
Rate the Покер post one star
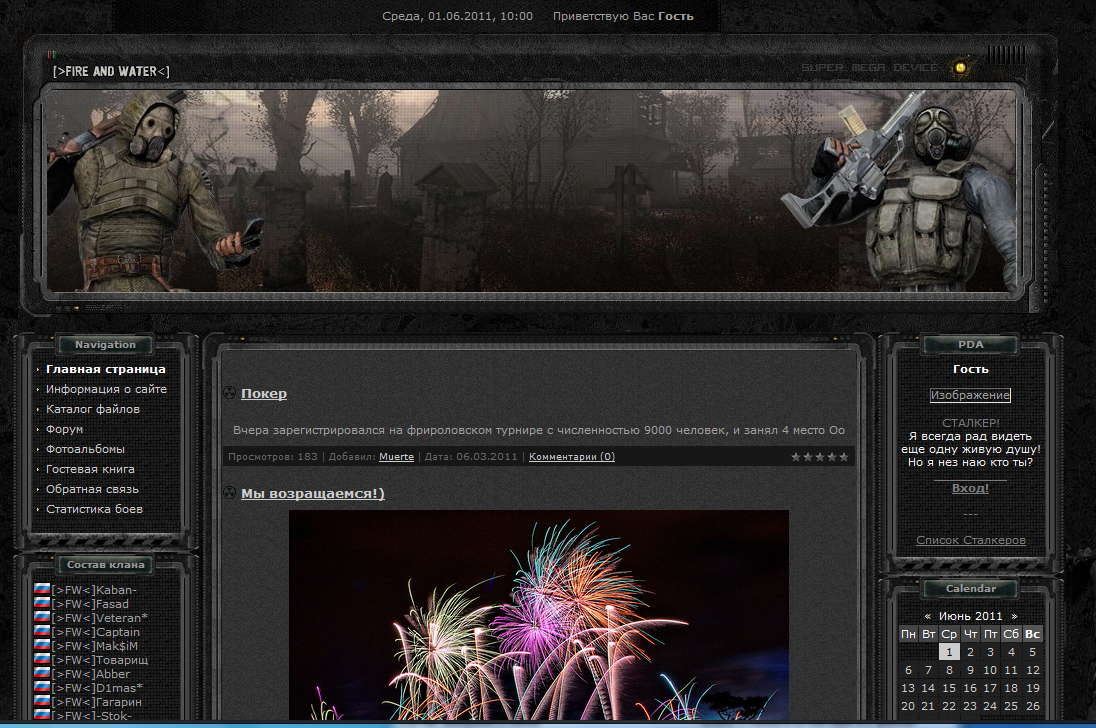point(795,457)
